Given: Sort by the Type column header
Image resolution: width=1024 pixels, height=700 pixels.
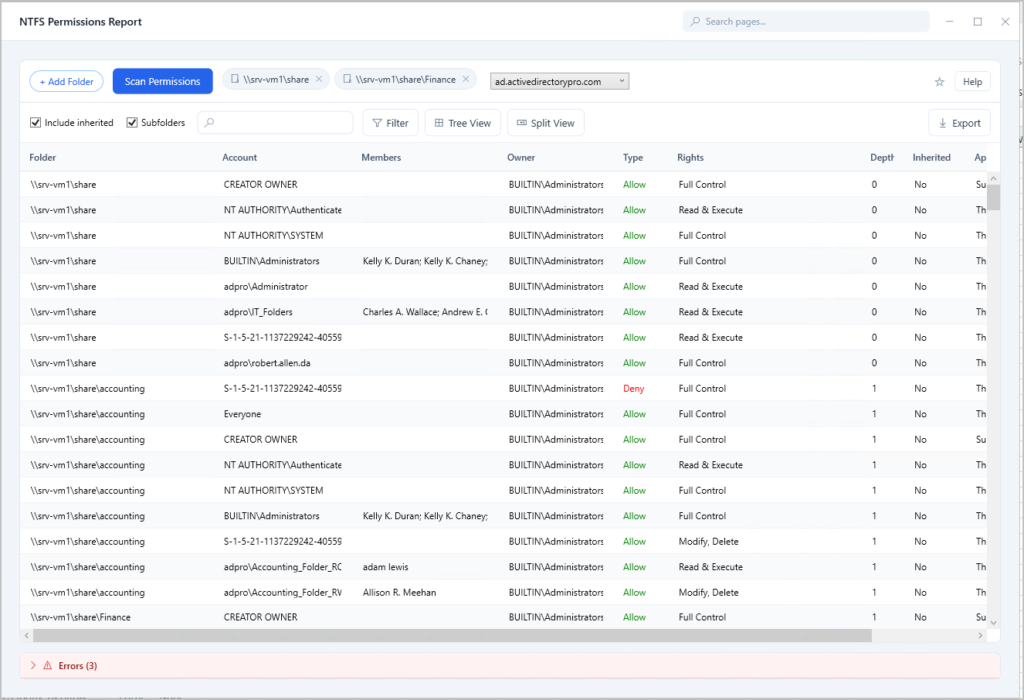Looking at the screenshot, I should pyautogui.click(x=633, y=157).
